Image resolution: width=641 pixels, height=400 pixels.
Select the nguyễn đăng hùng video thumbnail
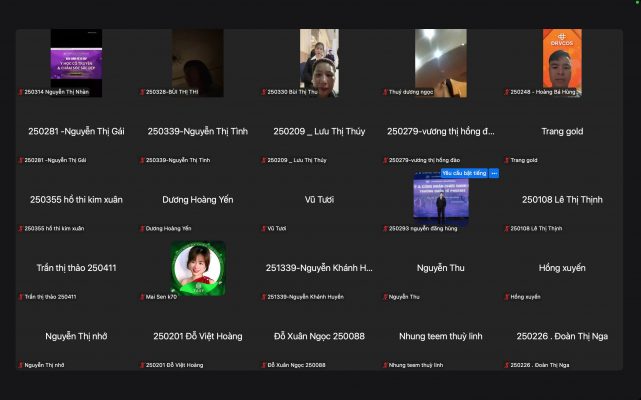click(x=440, y=198)
